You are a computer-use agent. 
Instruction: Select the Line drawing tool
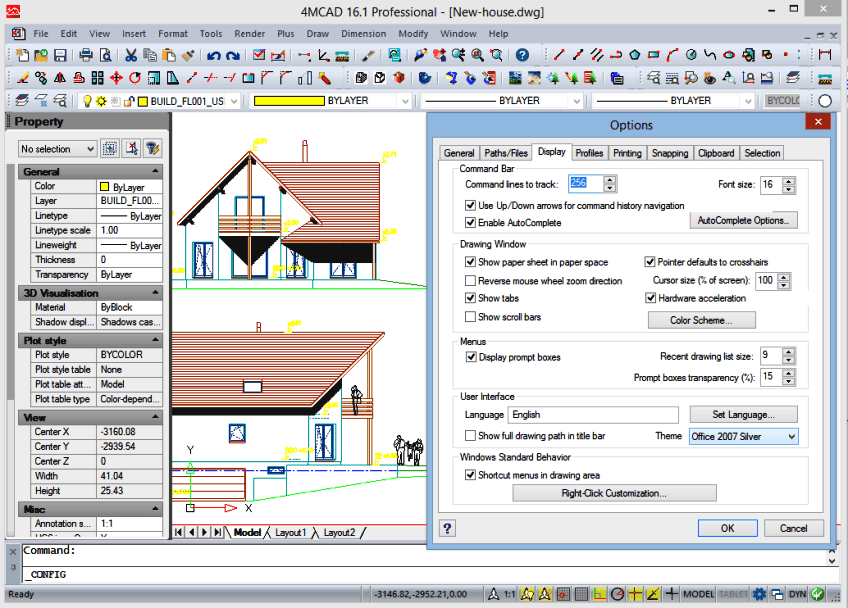point(559,55)
